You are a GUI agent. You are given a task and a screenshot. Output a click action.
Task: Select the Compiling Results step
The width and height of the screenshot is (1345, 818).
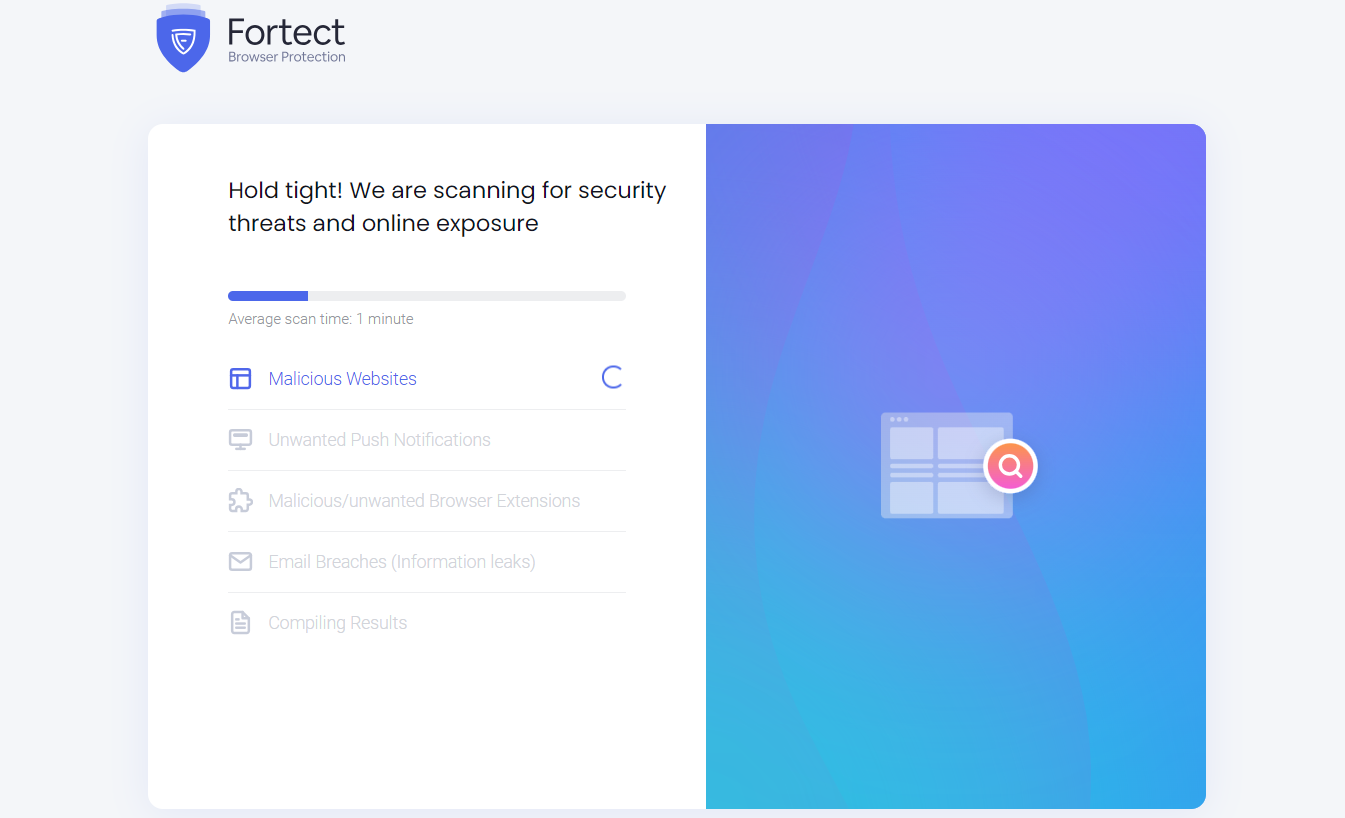[337, 623]
